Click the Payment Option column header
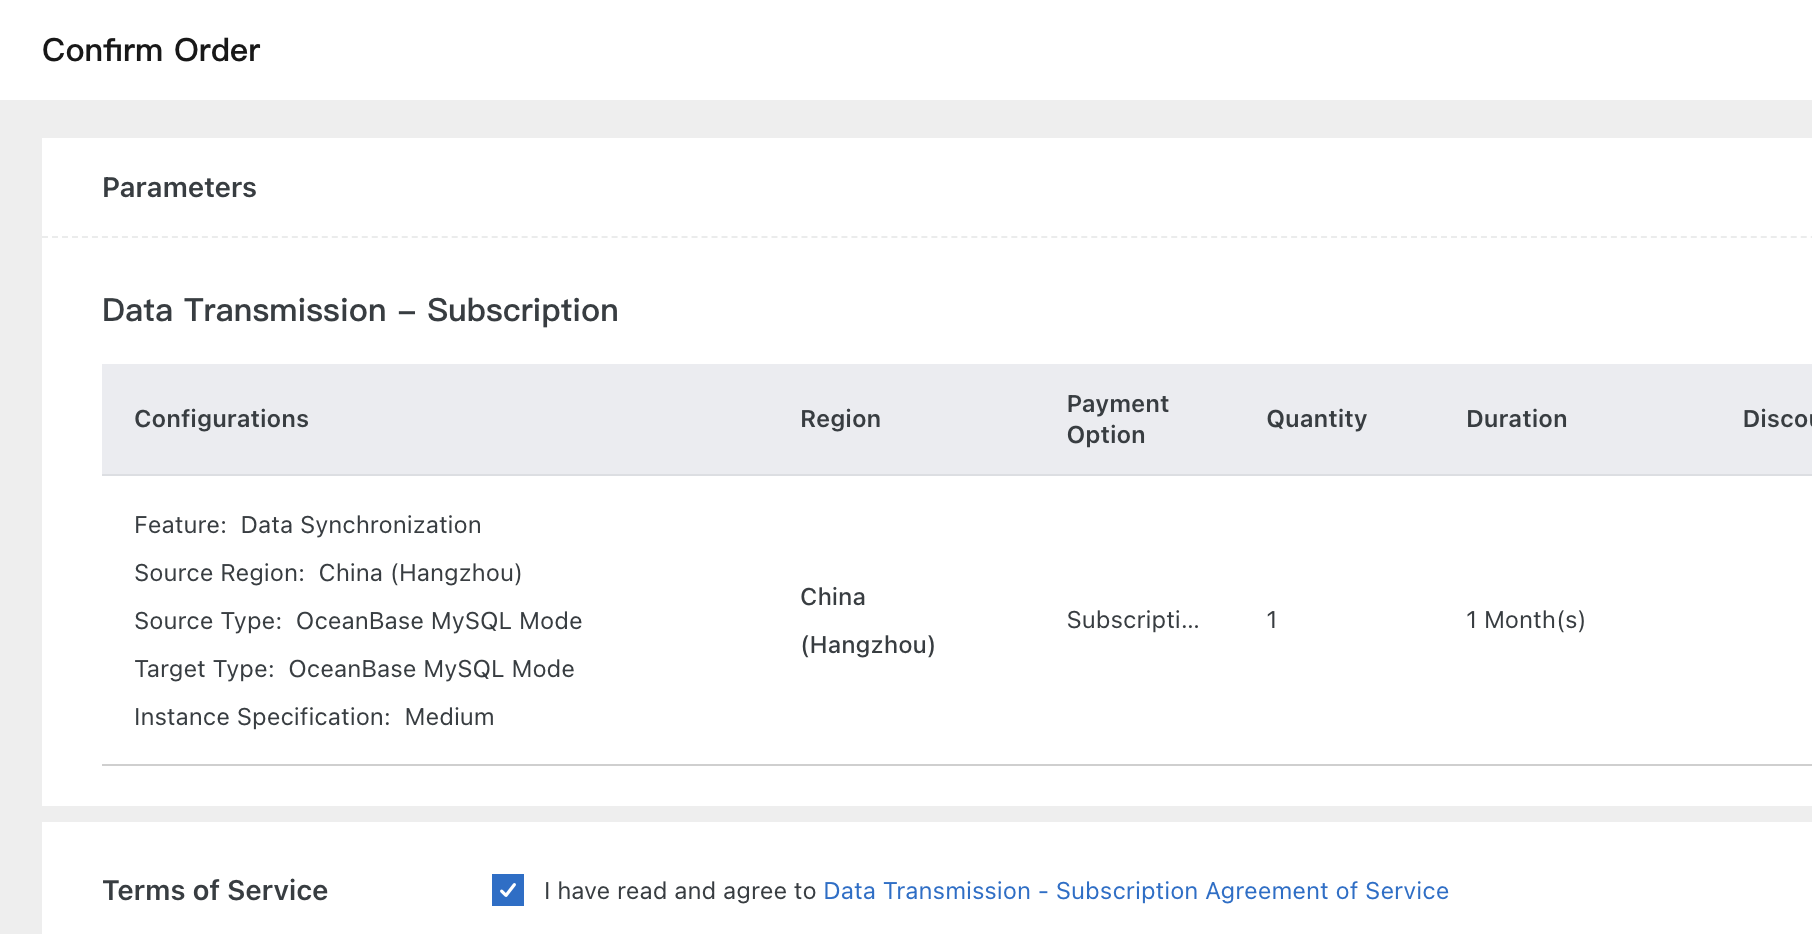Image resolution: width=1812 pixels, height=934 pixels. 1117,419
